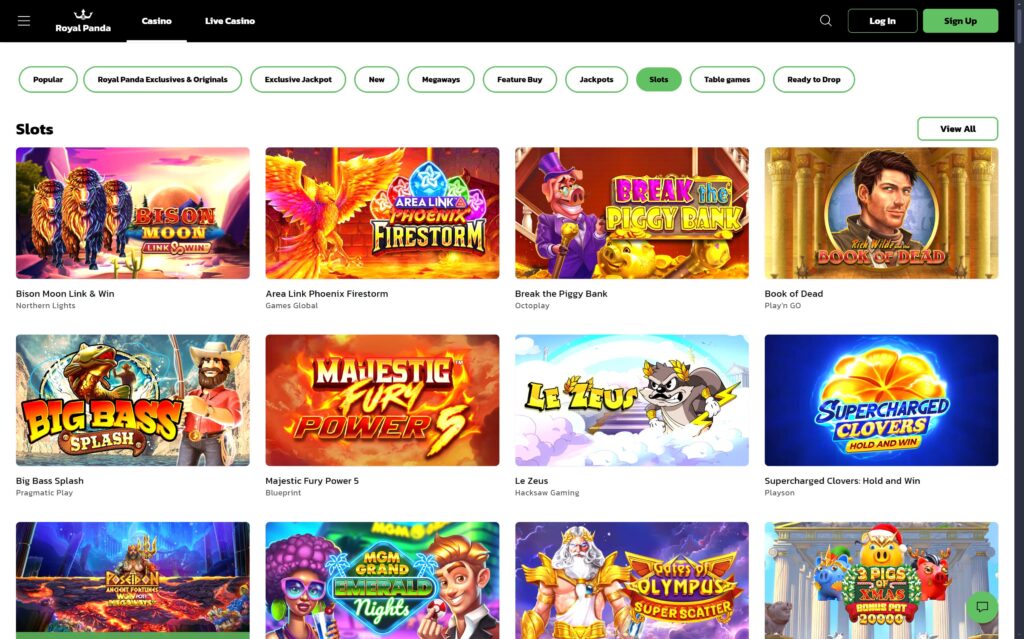Screen dimensions: 1024x639
Task: Open the search function
Action: coord(825,20)
